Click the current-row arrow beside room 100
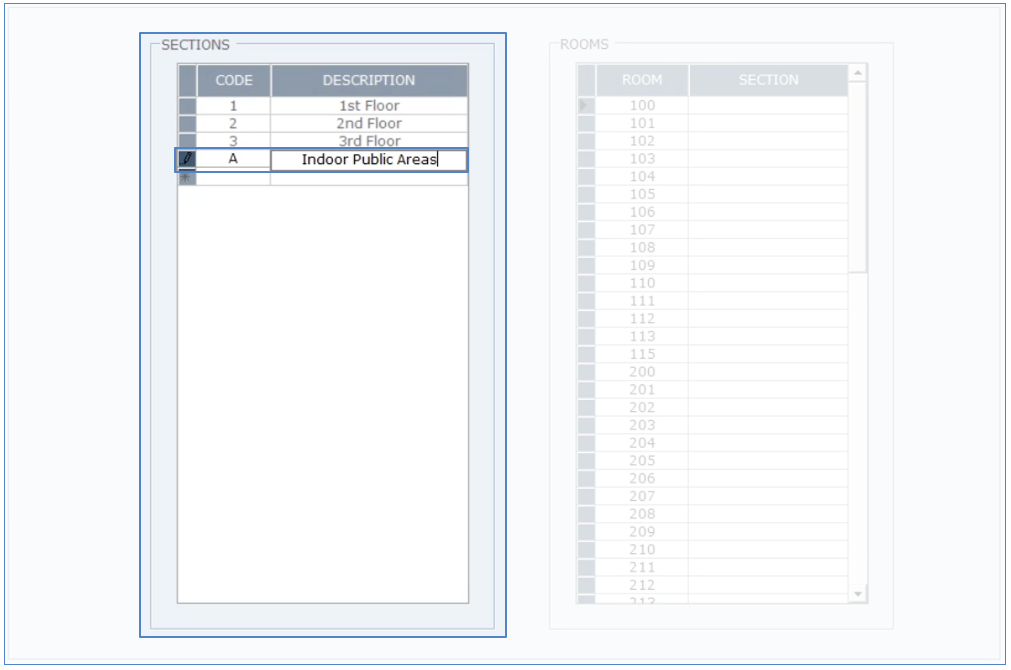Image resolution: width=1011 pixels, height=670 pixels. point(586,105)
